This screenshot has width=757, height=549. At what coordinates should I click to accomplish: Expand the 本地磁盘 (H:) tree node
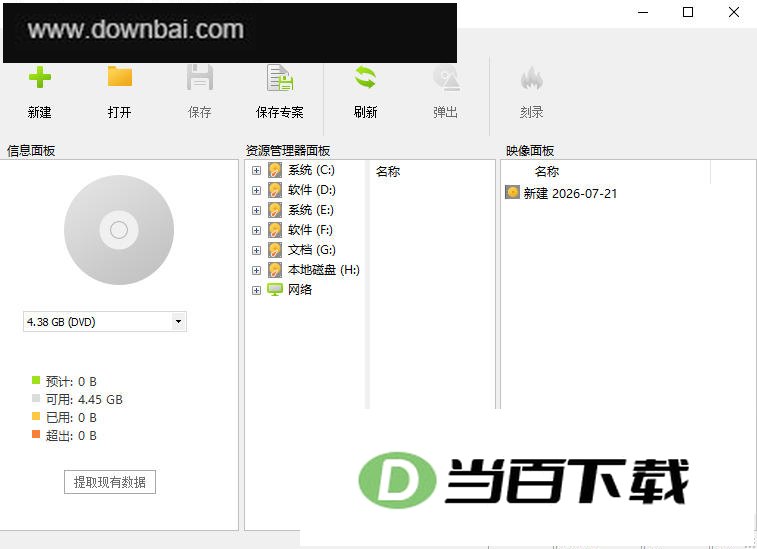coord(256,270)
